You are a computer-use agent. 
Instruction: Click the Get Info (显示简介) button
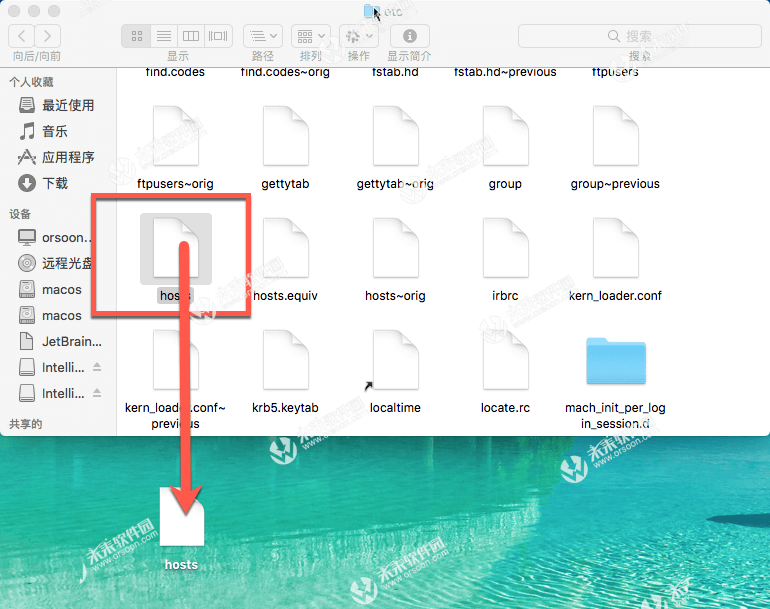tap(410, 36)
